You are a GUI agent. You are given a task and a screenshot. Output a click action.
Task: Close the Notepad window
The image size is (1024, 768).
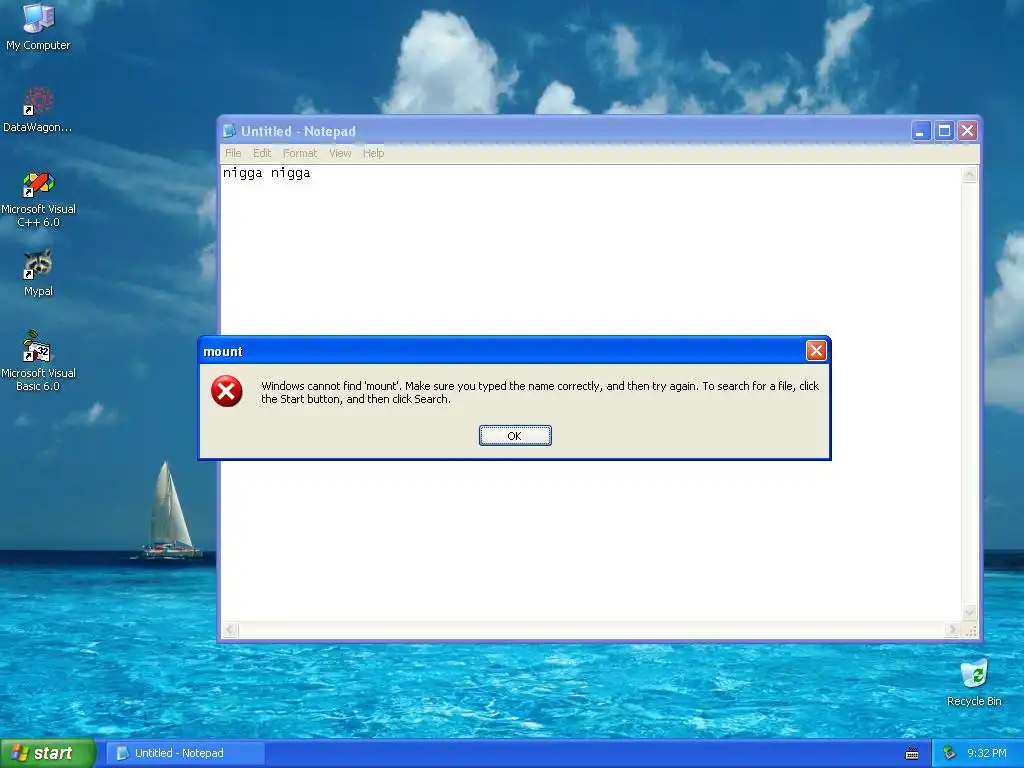pos(968,131)
